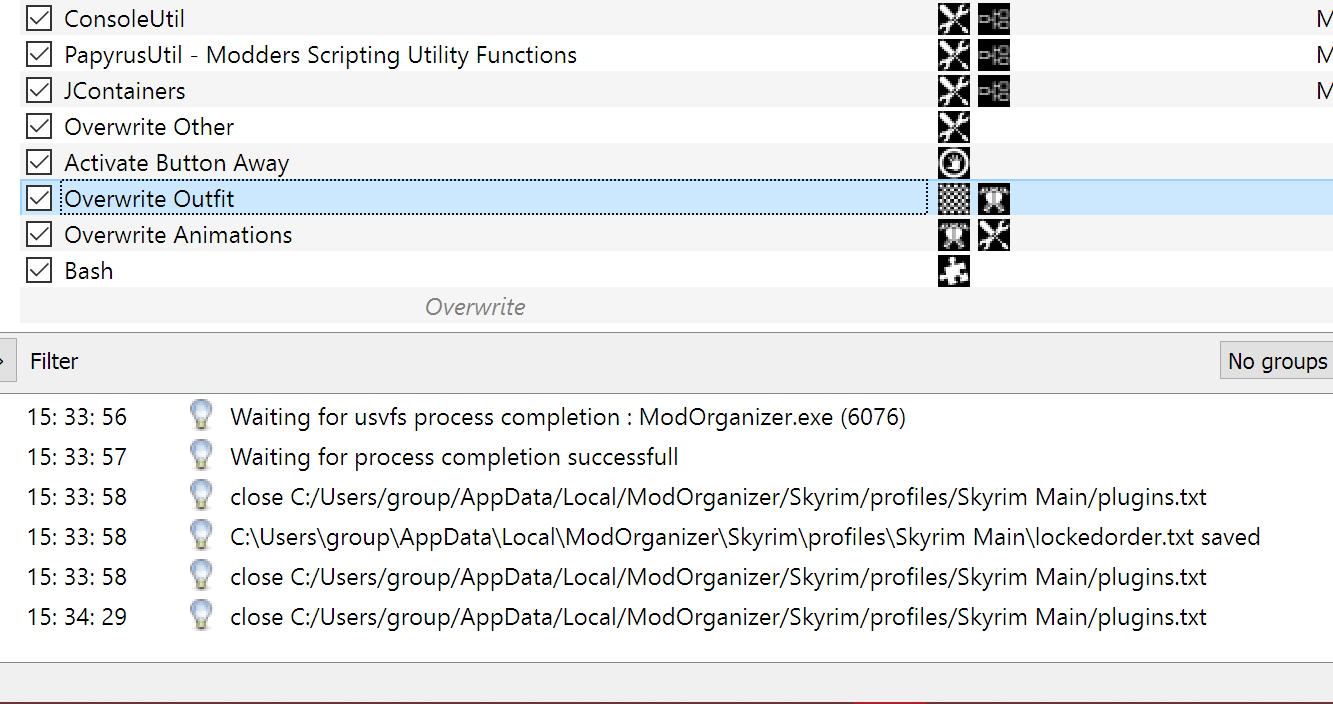1333x704 pixels.
Task: Click the script-tree icon in JContainers row
Action: coord(994,91)
